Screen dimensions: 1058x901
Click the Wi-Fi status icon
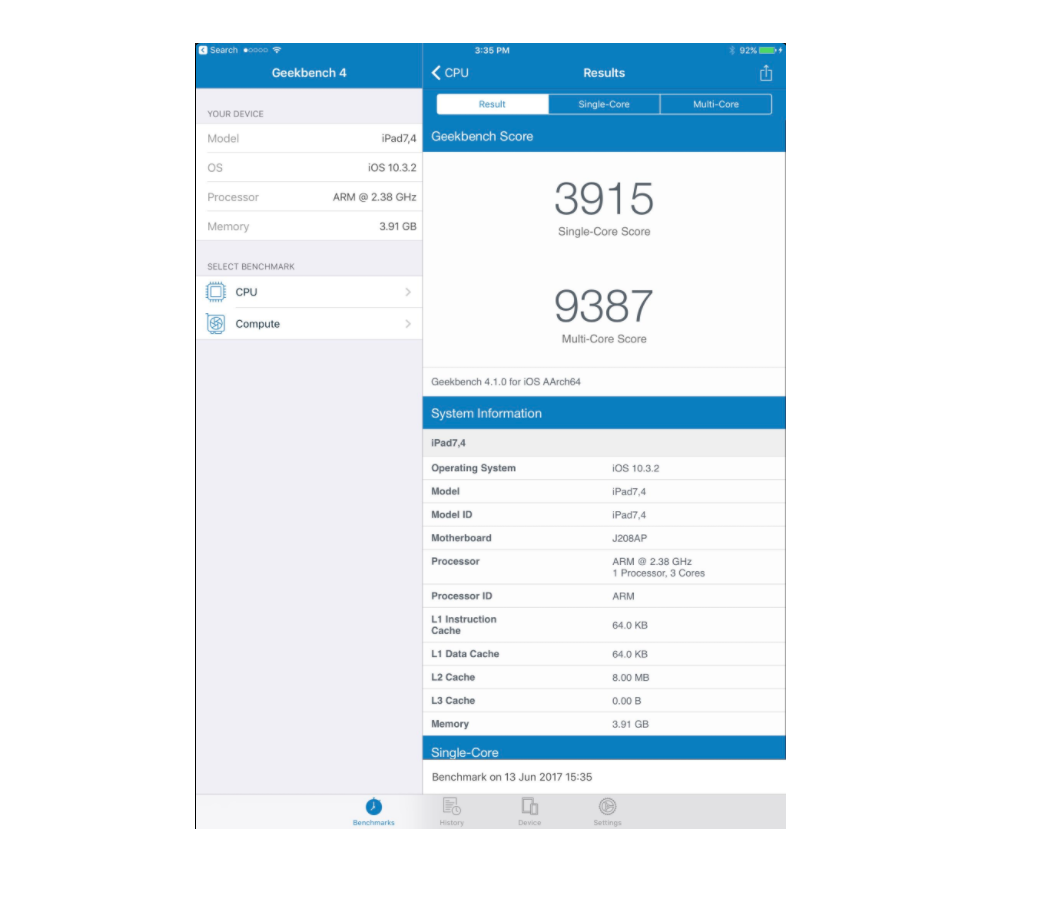(x=277, y=50)
